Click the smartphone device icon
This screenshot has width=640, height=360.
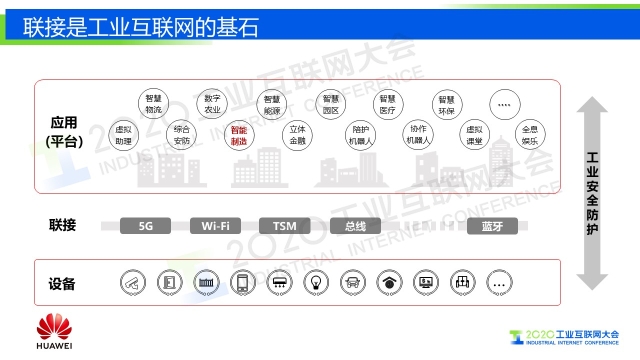(x=243, y=282)
